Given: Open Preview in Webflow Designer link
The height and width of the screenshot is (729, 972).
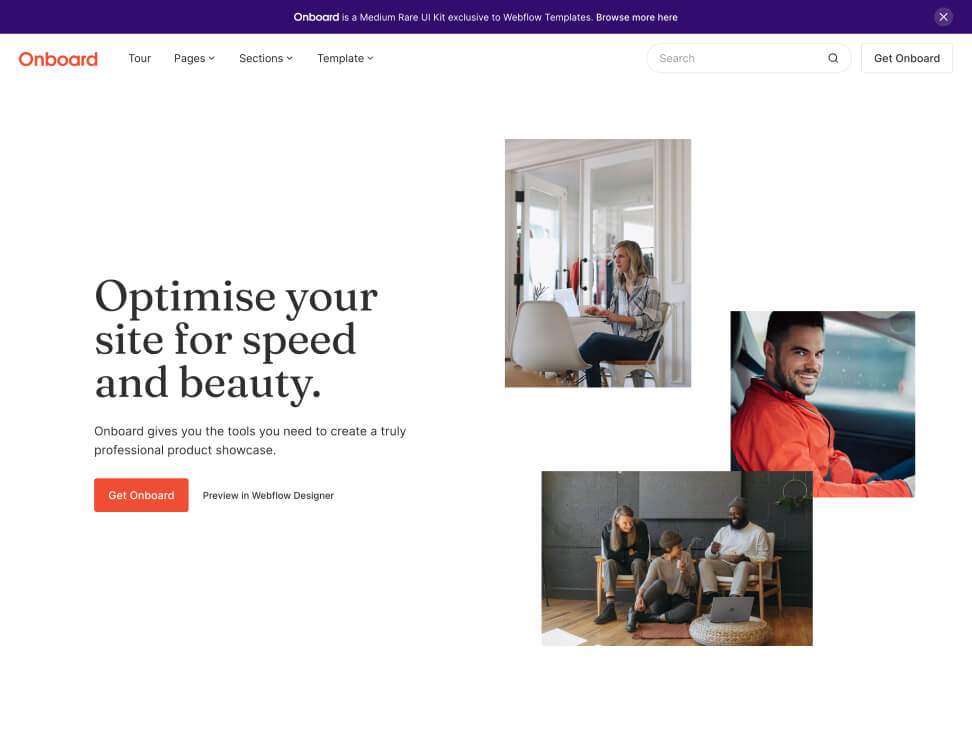Looking at the screenshot, I should (x=268, y=495).
